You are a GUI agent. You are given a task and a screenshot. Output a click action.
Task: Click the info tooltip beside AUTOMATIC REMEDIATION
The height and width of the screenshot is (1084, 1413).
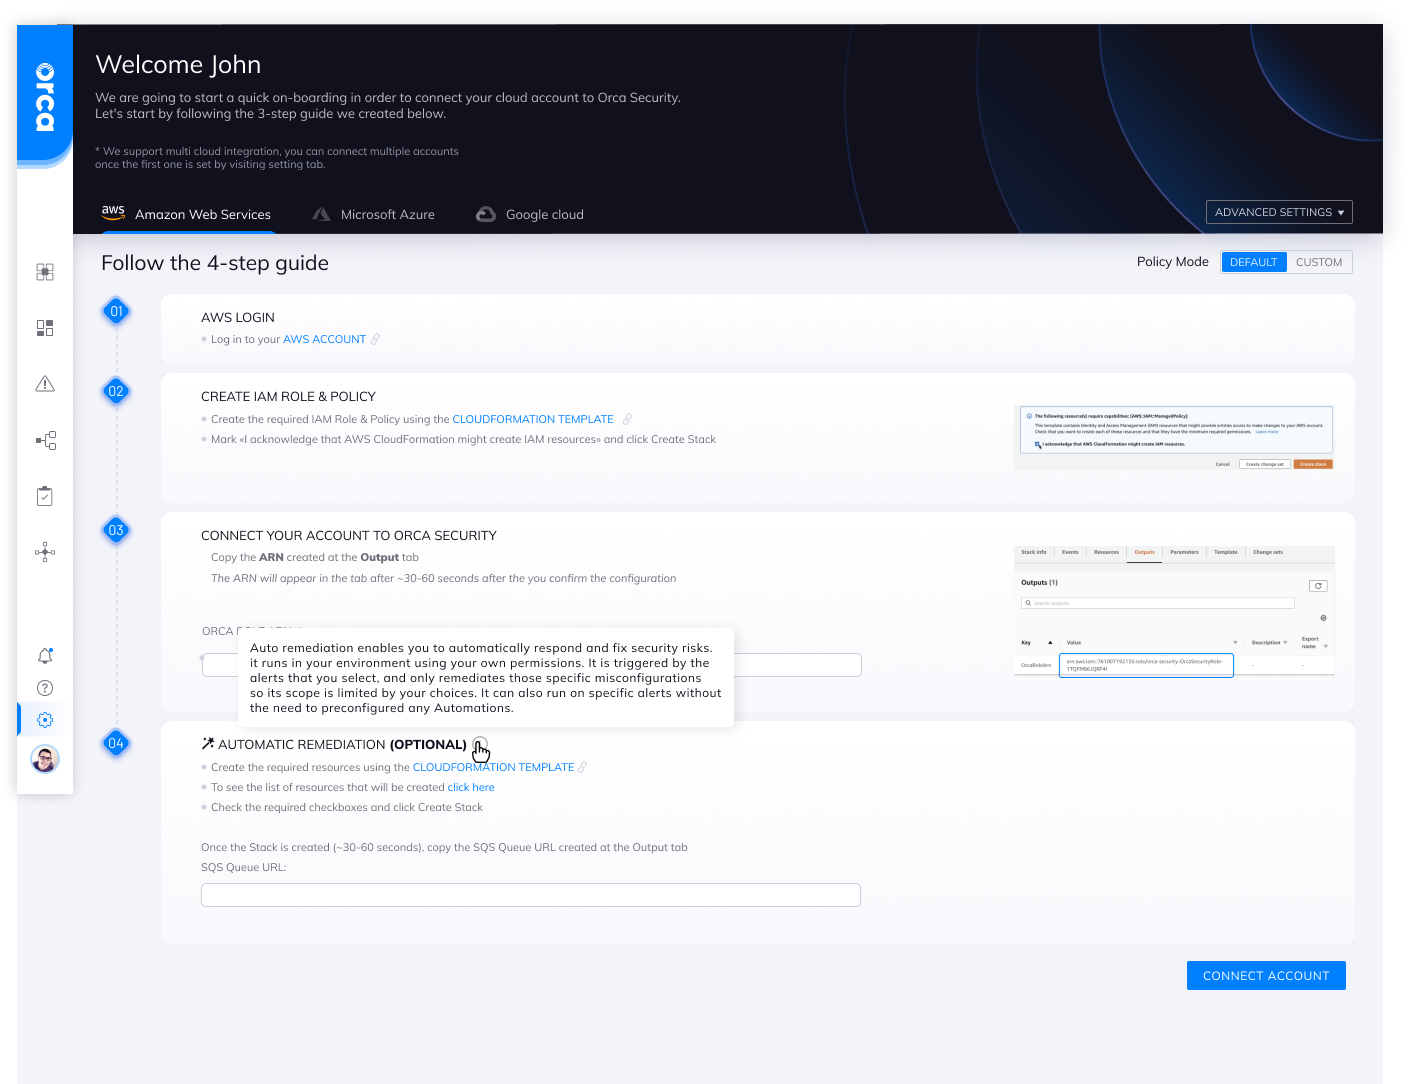tap(479, 744)
